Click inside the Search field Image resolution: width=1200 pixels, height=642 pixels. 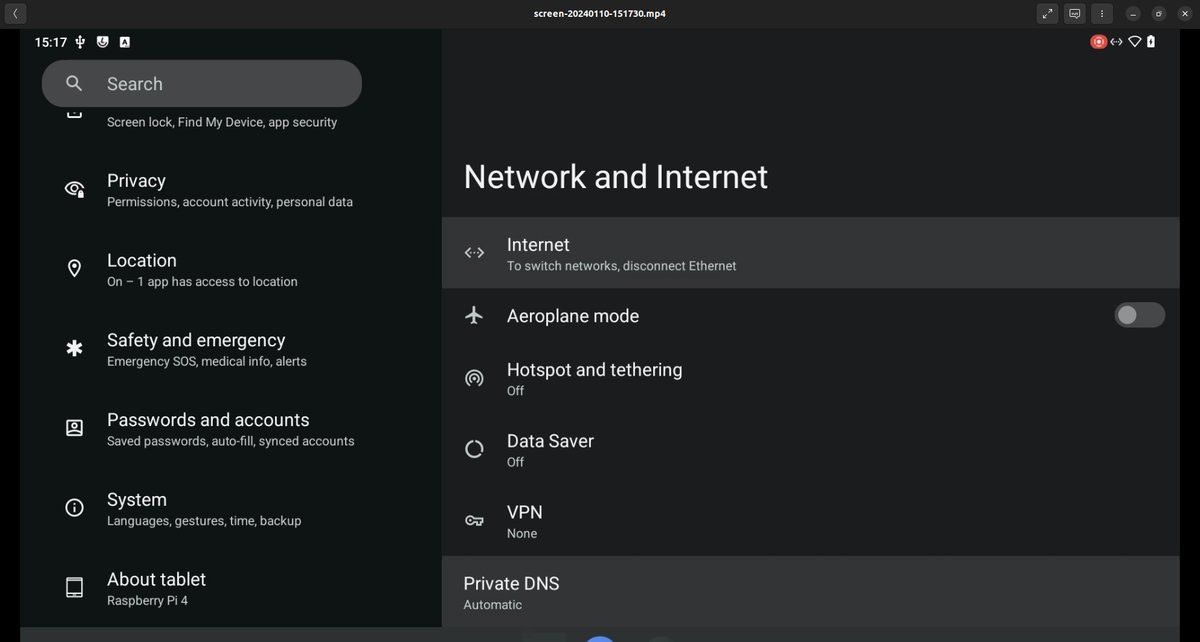pos(200,83)
